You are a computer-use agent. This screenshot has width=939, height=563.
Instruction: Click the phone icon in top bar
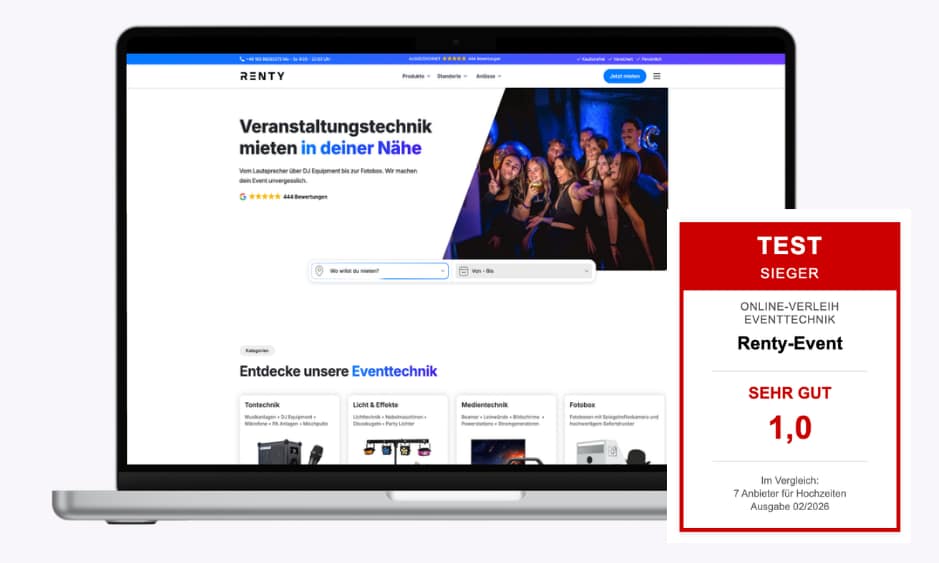[x=242, y=59]
